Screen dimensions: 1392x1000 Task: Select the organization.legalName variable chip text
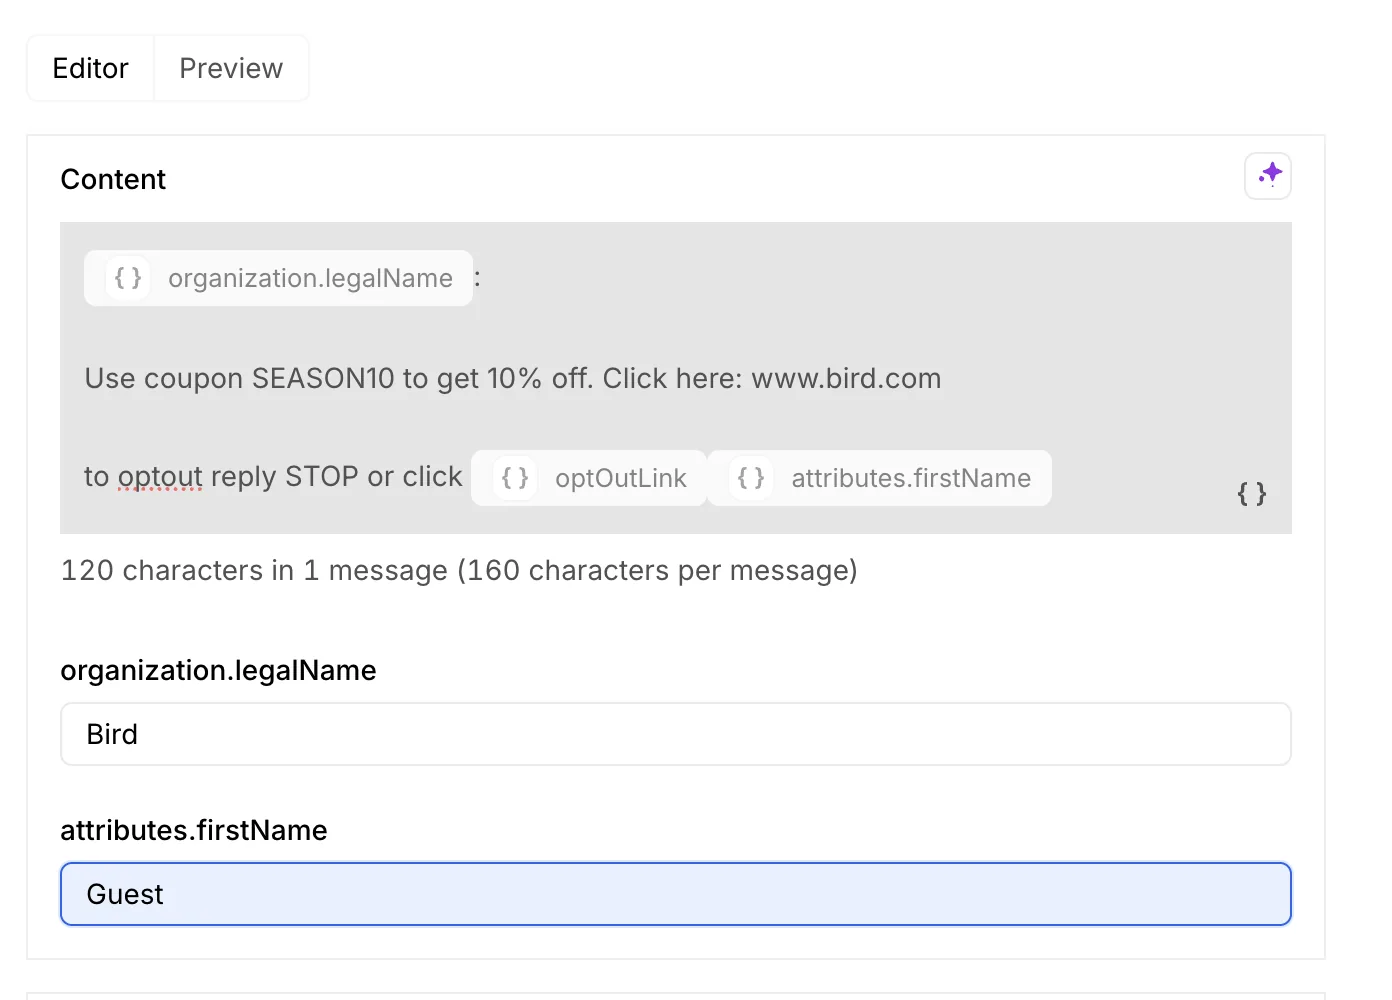tap(310, 278)
